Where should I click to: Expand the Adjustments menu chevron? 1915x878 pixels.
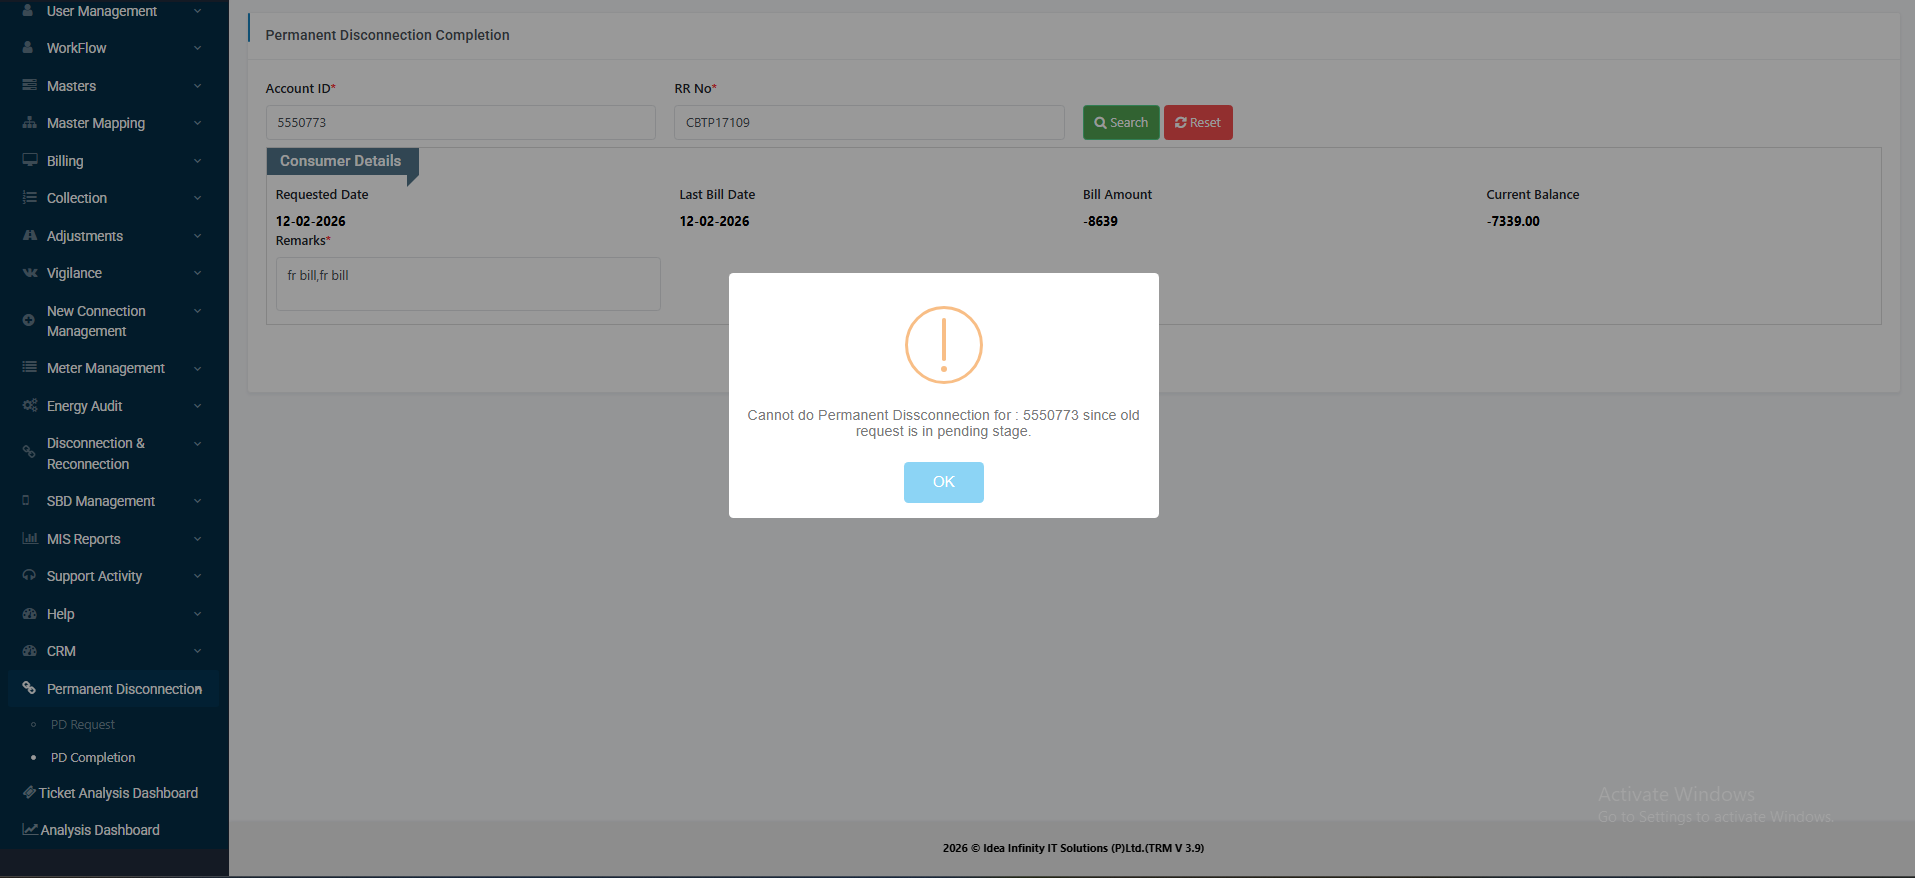[197, 236]
